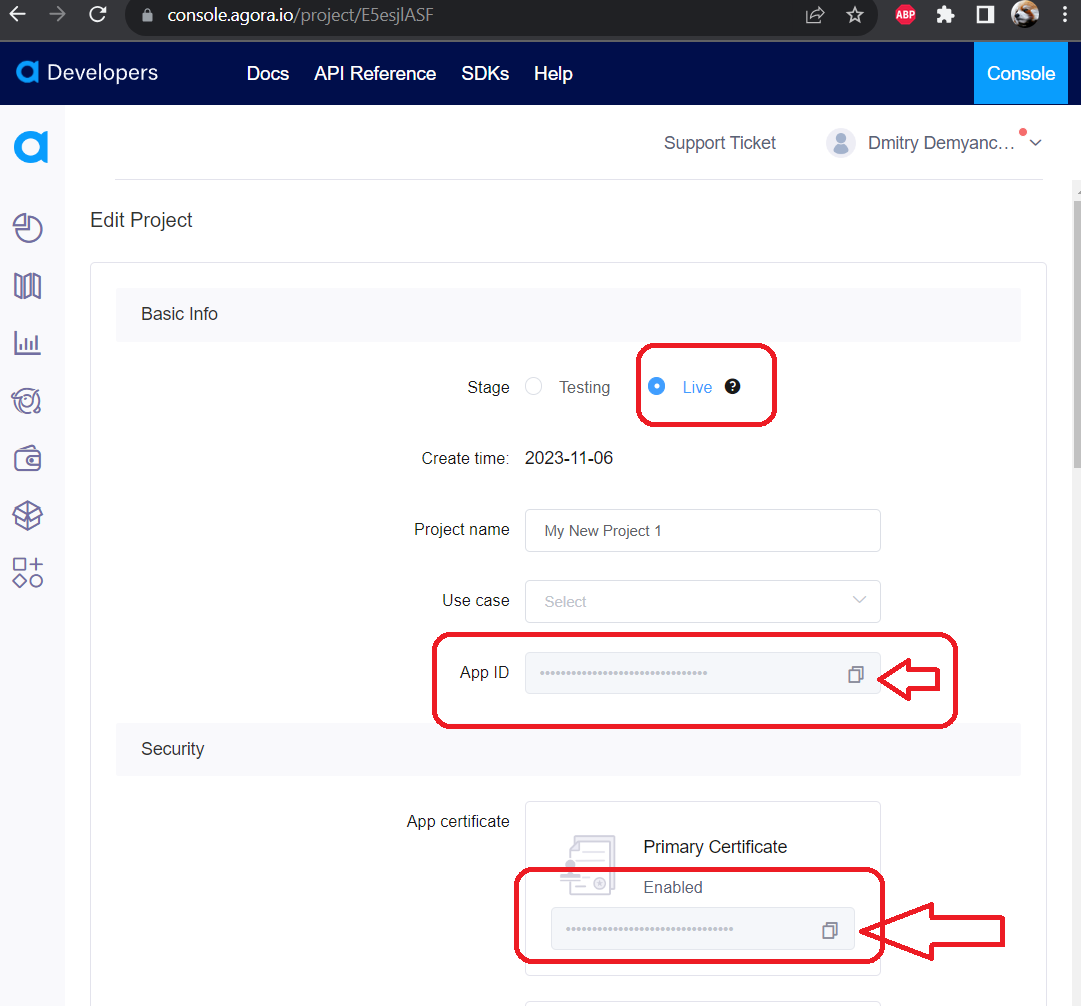Copy the App ID to clipboard
The height and width of the screenshot is (1006, 1081).
click(855, 674)
